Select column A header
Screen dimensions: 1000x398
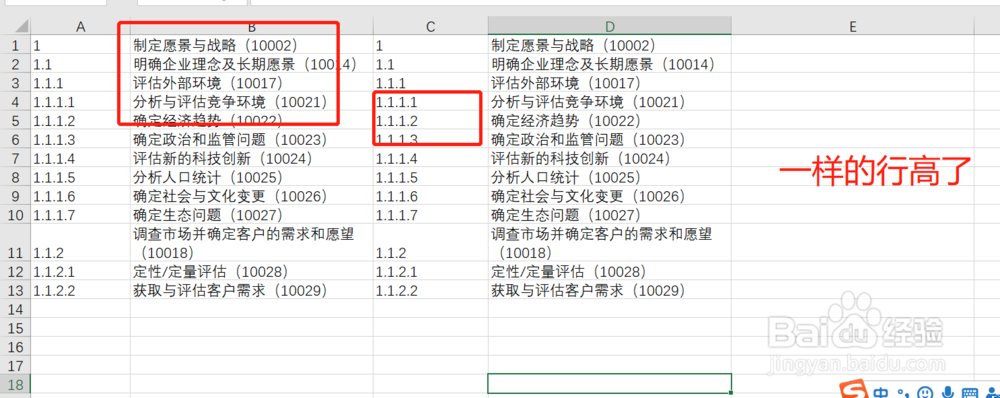(80, 26)
